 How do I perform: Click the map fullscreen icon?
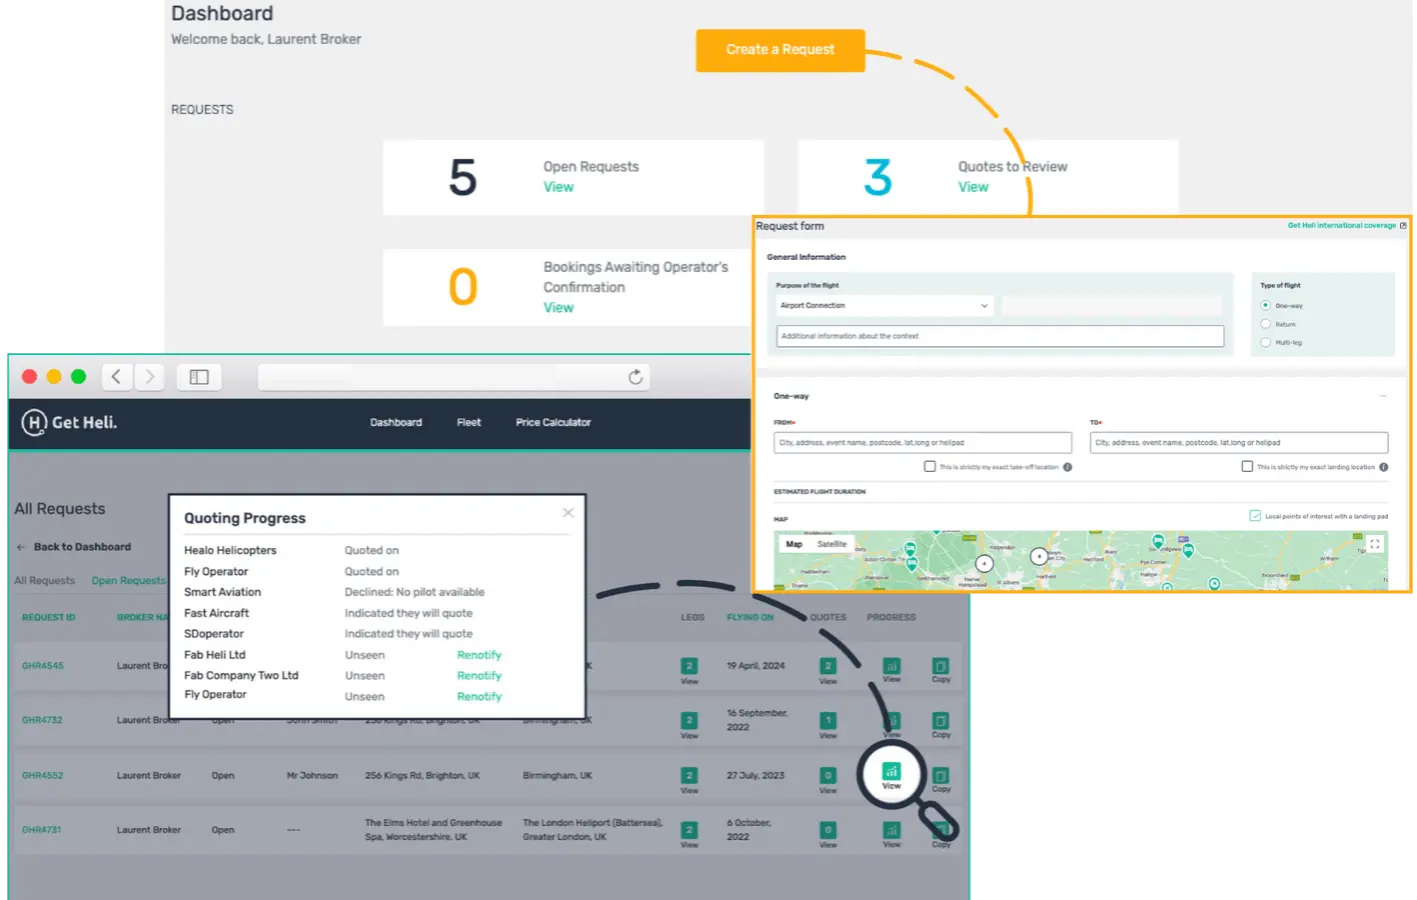pyautogui.click(x=1375, y=544)
